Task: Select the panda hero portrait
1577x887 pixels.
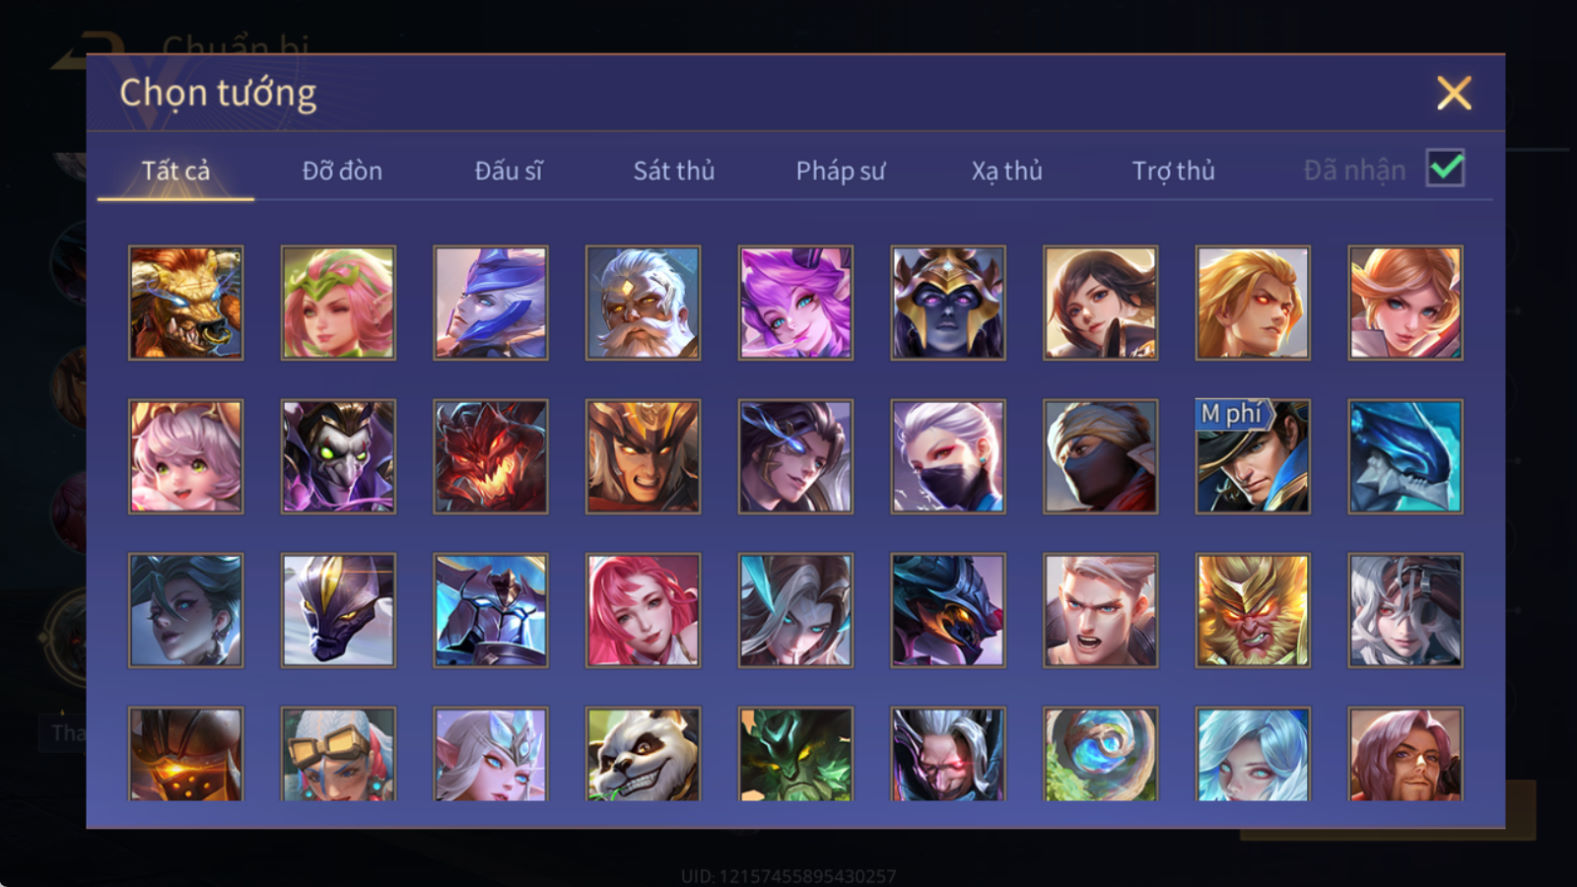Action: [x=643, y=754]
